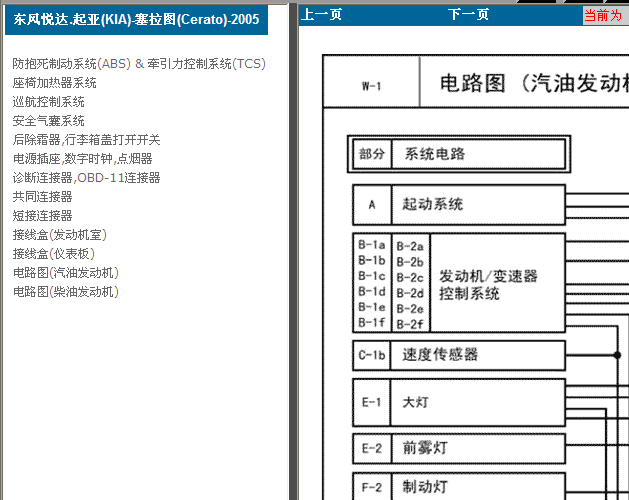Open the 电源插座,数字时钟,点烟器 link
Viewport: 629px width, 500px height.
(x=82, y=159)
